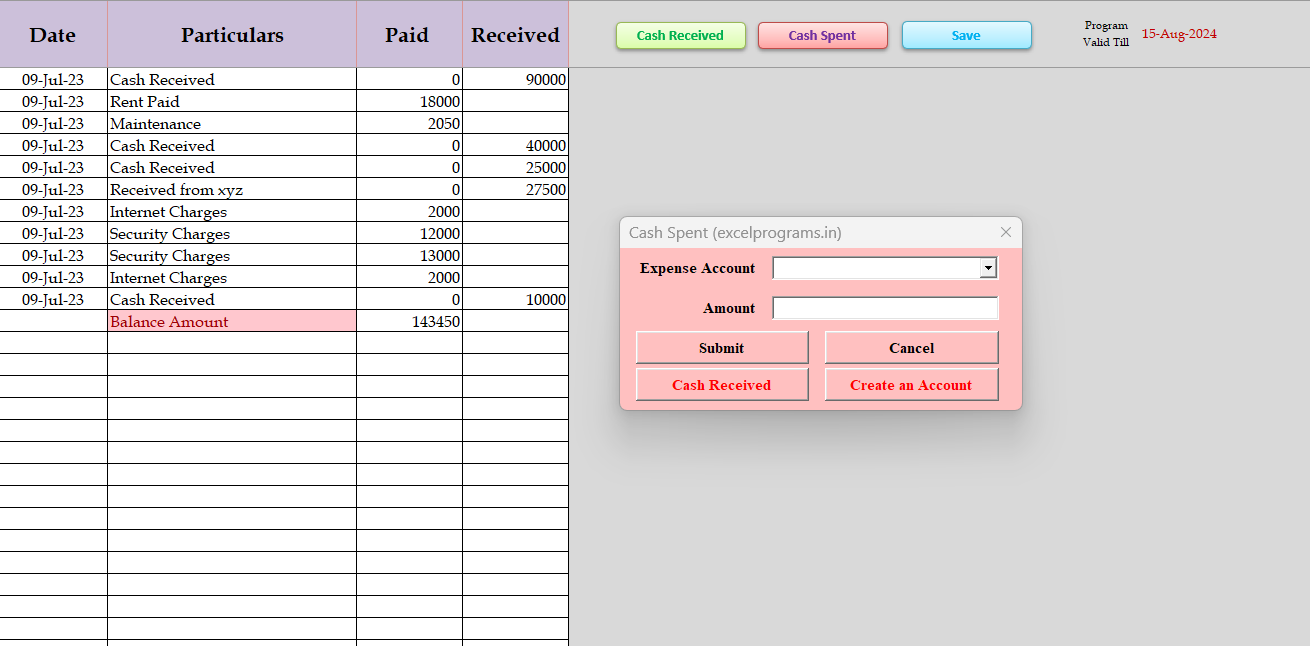
Task: Click Create an Account button
Action: (911, 385)
